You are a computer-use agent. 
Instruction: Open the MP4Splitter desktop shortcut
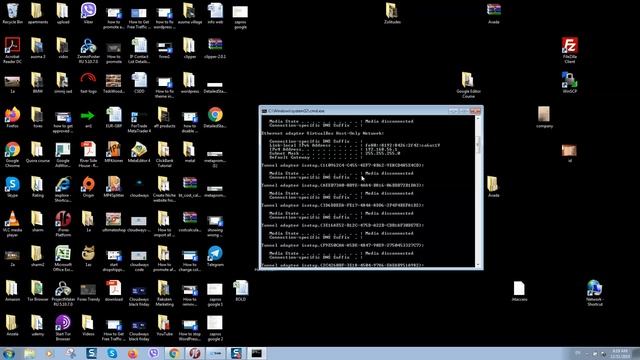[114, 184]
